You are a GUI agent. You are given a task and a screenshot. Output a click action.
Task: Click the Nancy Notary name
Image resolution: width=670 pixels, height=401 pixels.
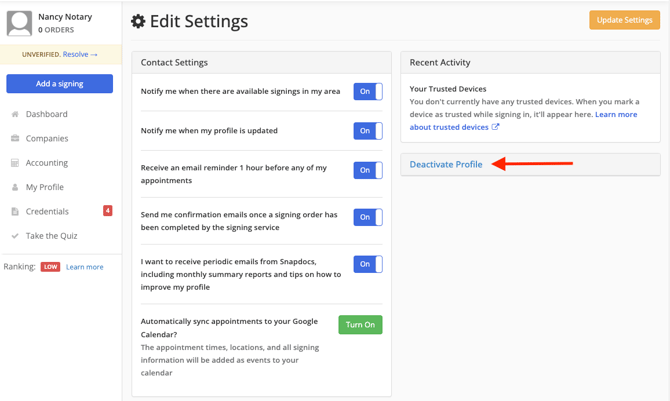(65, 17)
